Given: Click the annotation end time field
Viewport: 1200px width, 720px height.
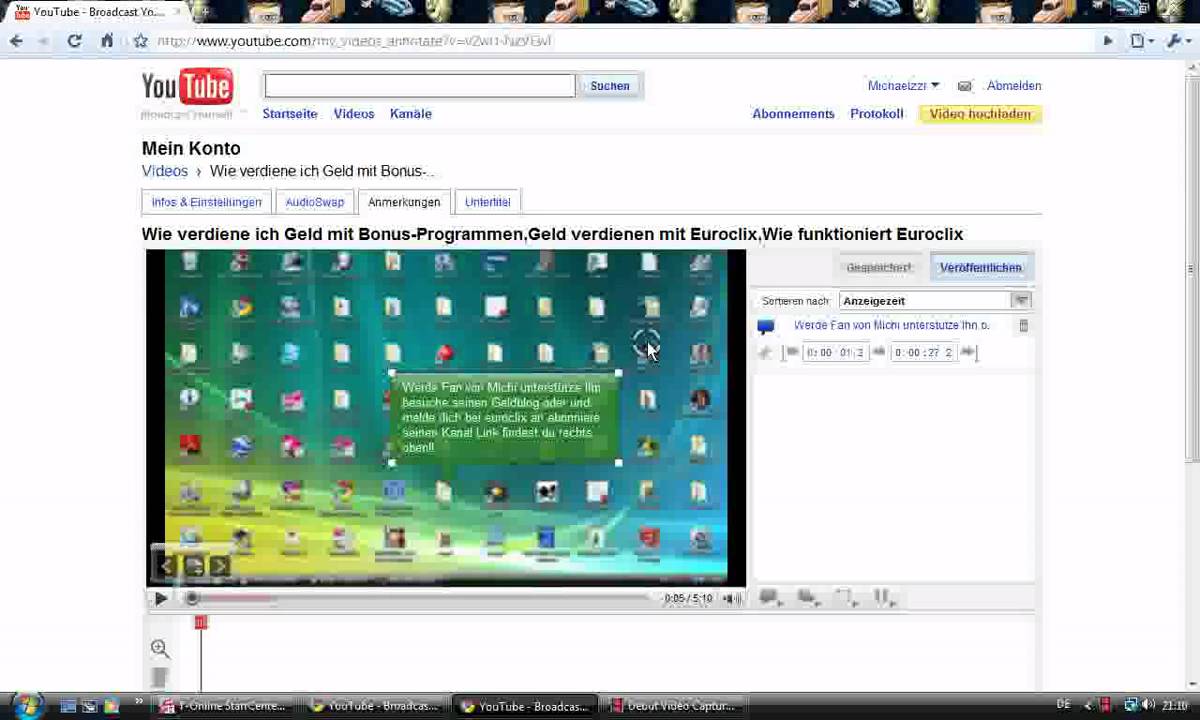Looking at the screenshot, I should click(923, 352).
